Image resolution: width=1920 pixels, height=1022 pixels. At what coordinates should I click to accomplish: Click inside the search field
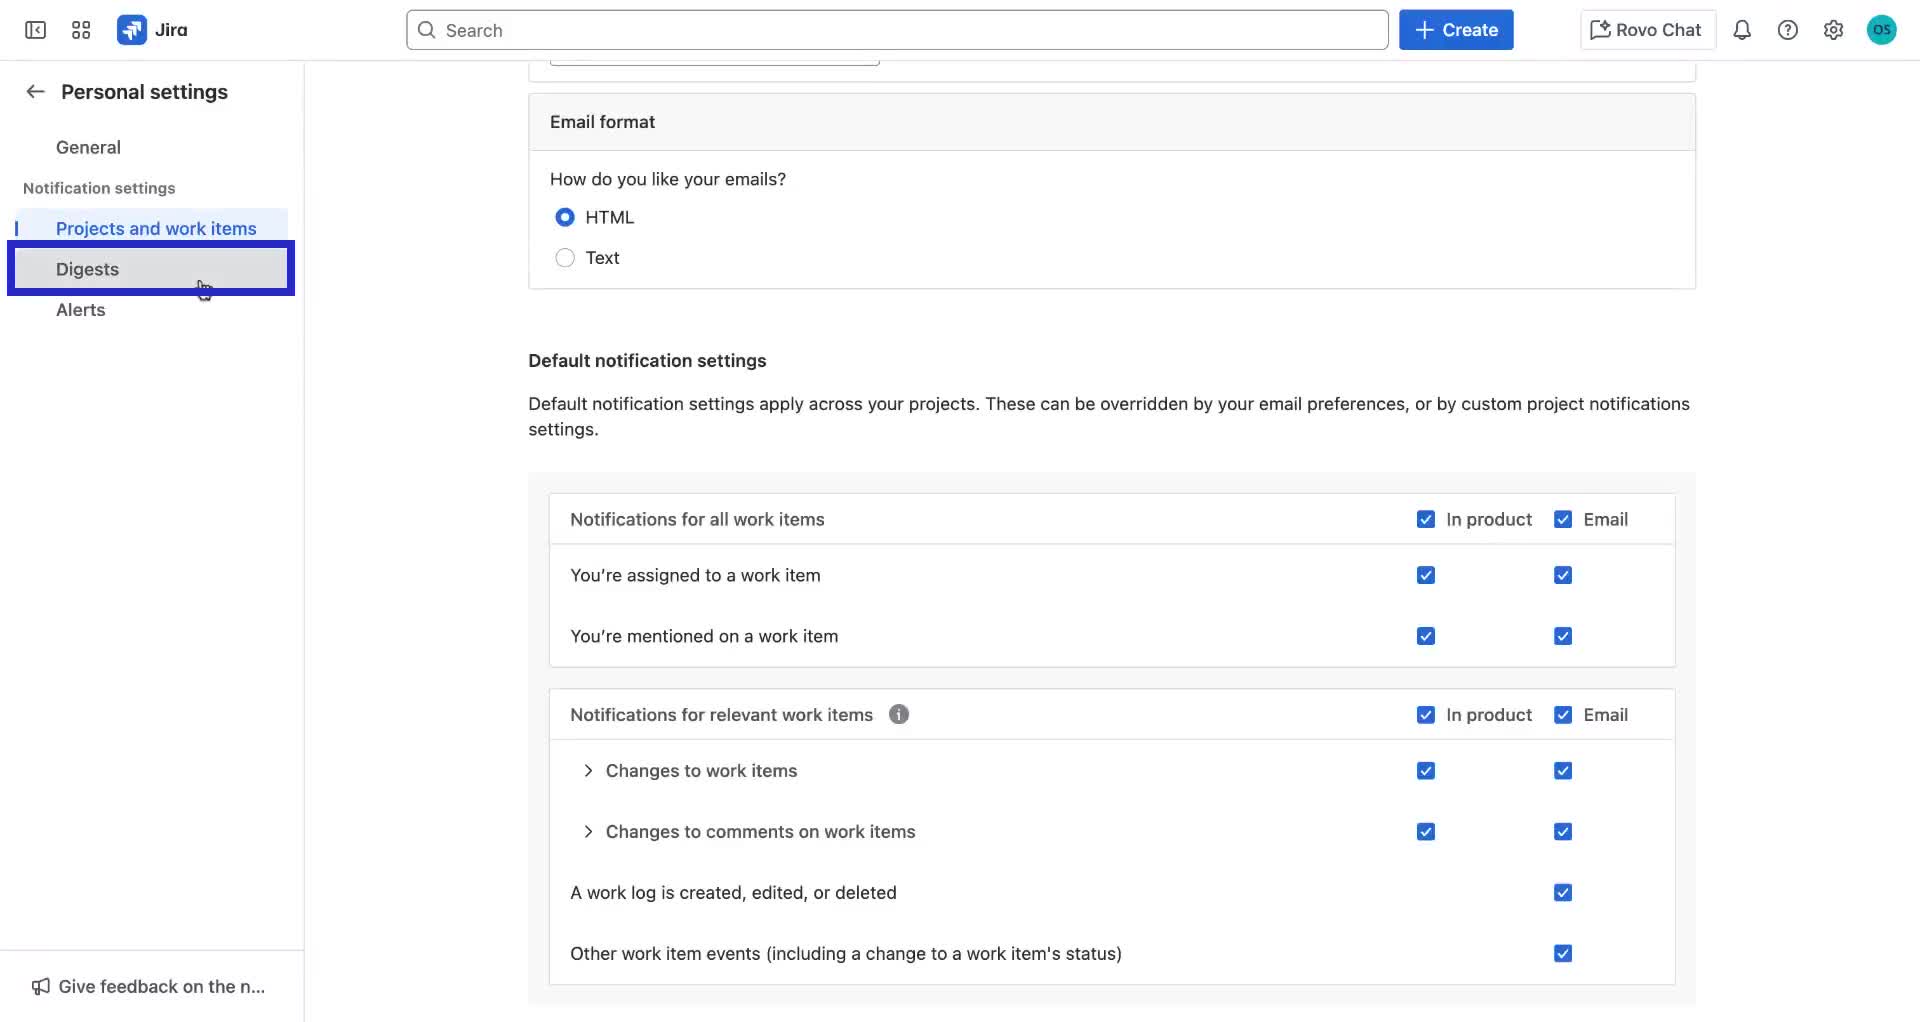(x=896, y=30)
